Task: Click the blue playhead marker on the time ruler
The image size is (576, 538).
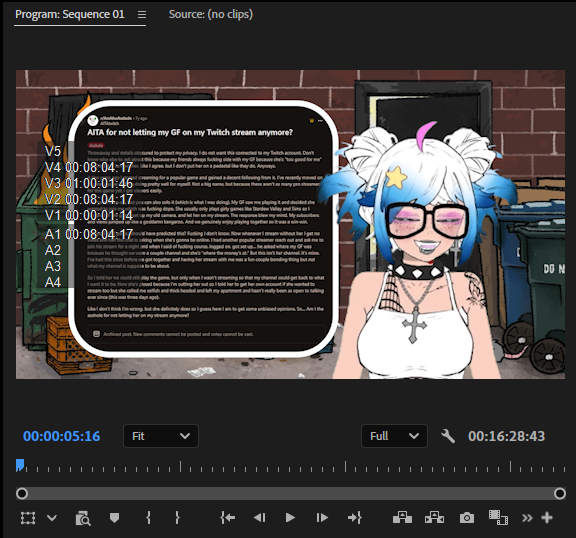Action: pos(20,465)
